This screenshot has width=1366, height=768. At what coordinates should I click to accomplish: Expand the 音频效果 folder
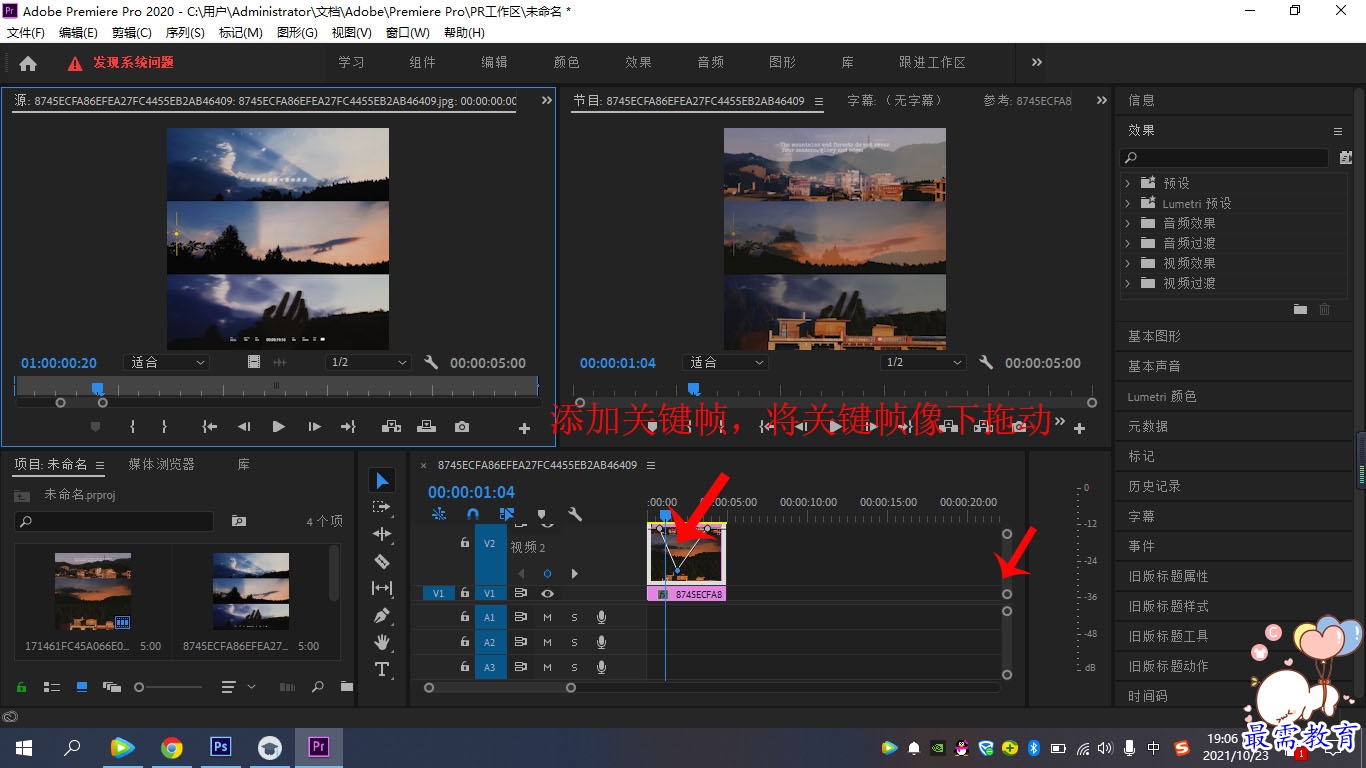(1127, 223)
